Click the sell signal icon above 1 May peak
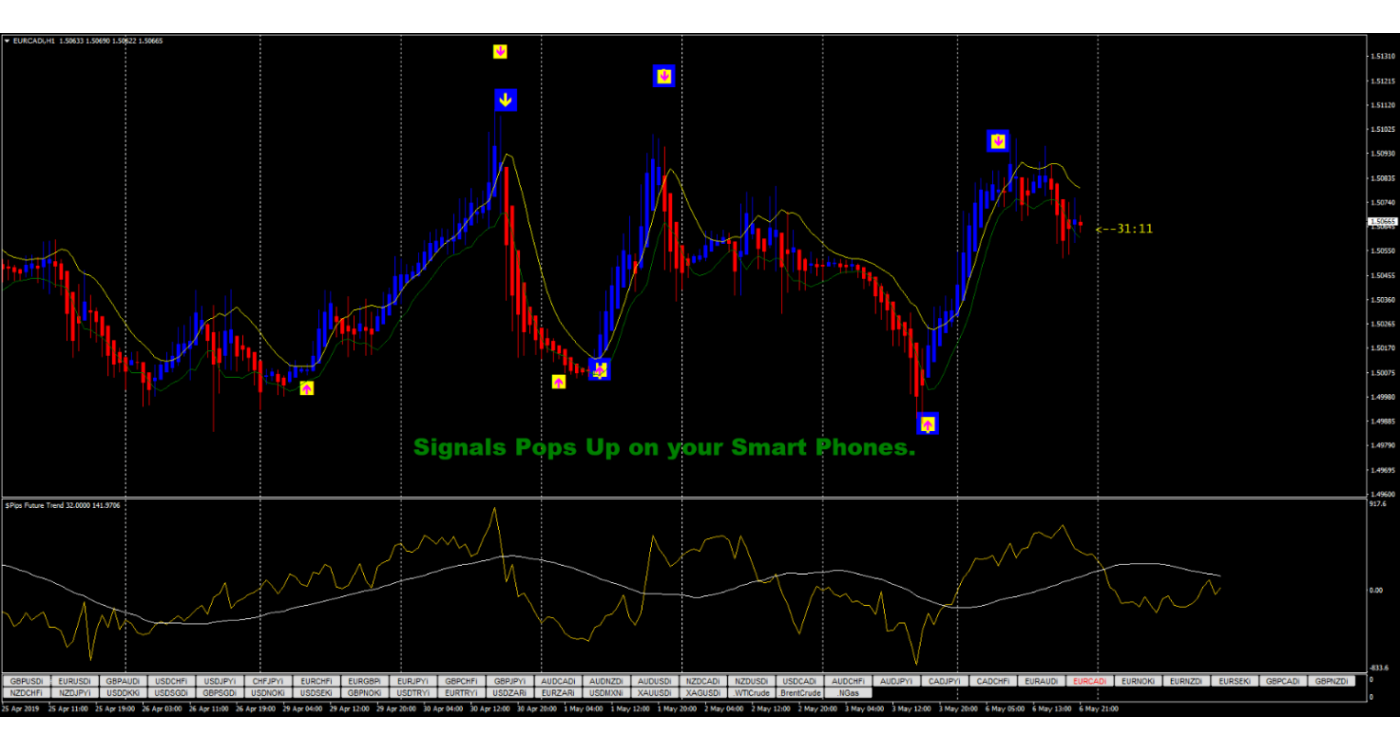Viewport: 1400px width, 750px height. (664, 76)
